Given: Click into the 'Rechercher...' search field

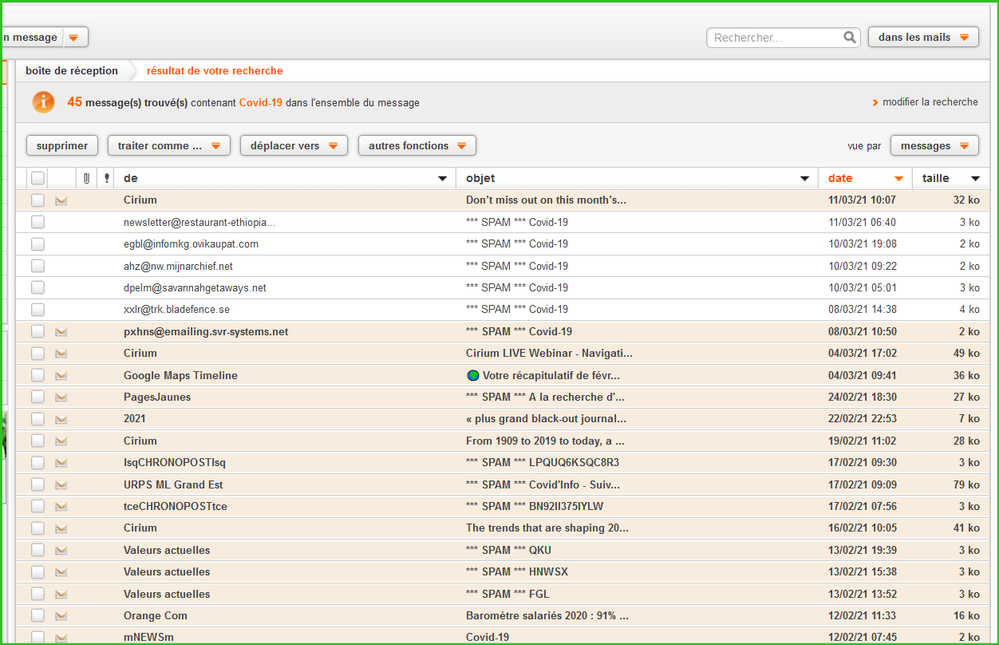Looking at the screenshot, I should tap(775, 38).
